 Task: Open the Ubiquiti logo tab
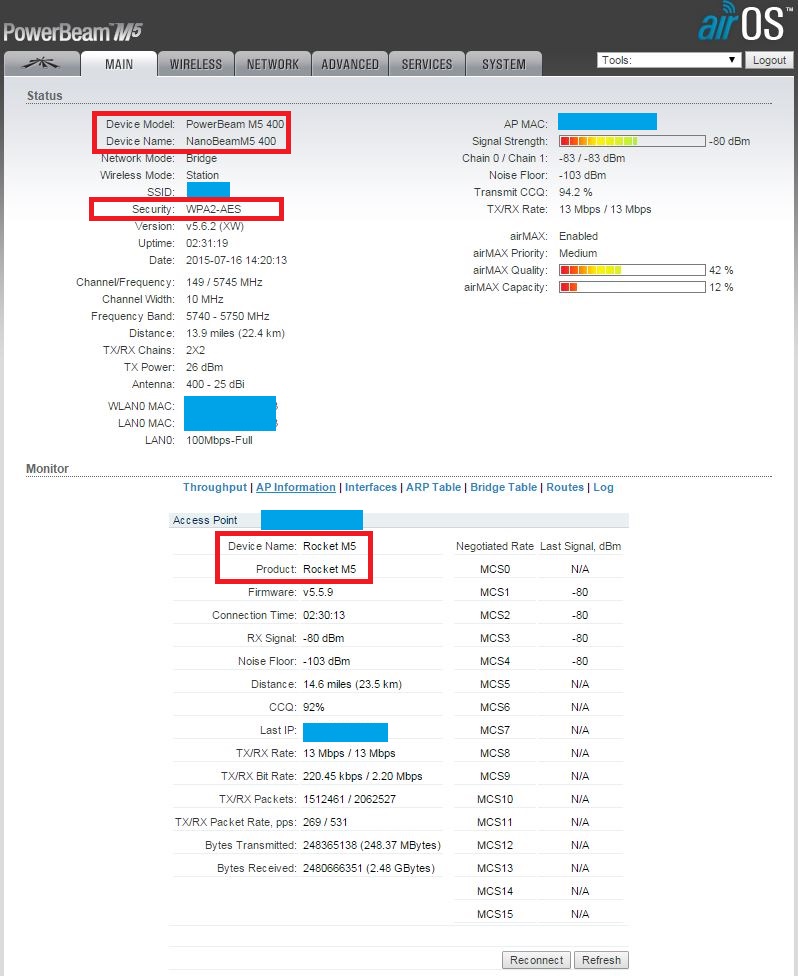[42, 63]
